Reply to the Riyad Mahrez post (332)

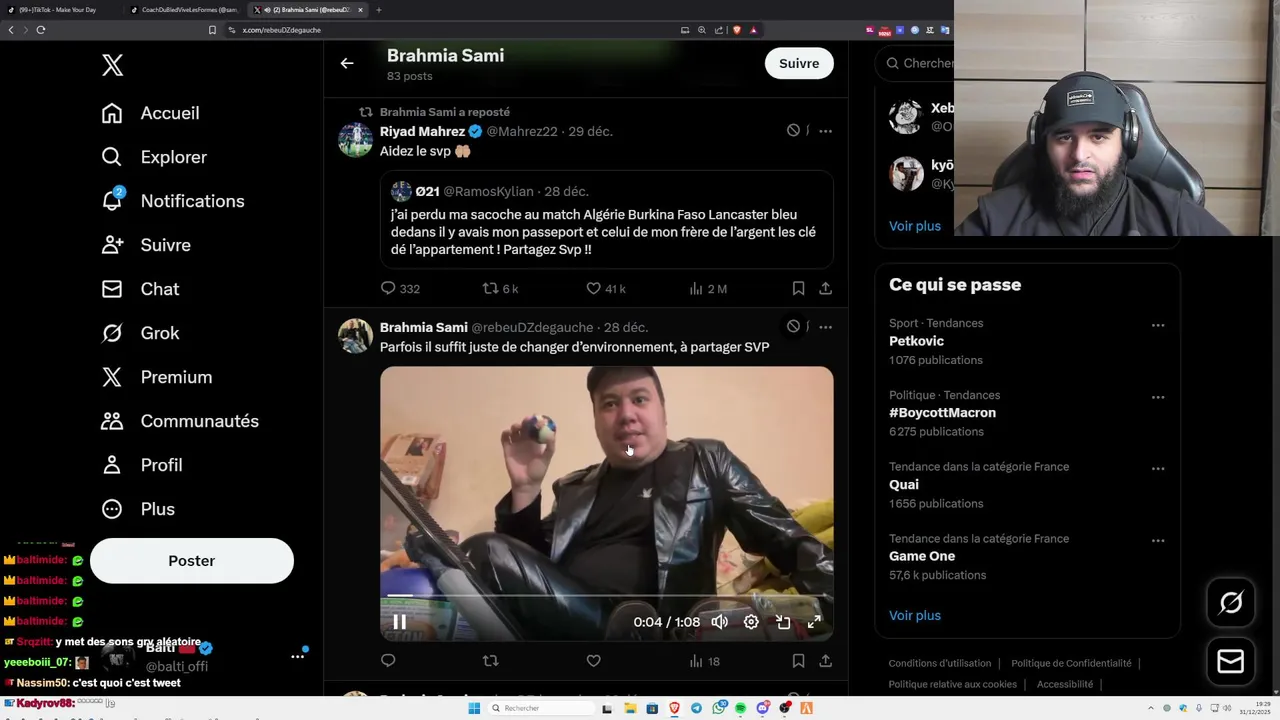[400, 288]
